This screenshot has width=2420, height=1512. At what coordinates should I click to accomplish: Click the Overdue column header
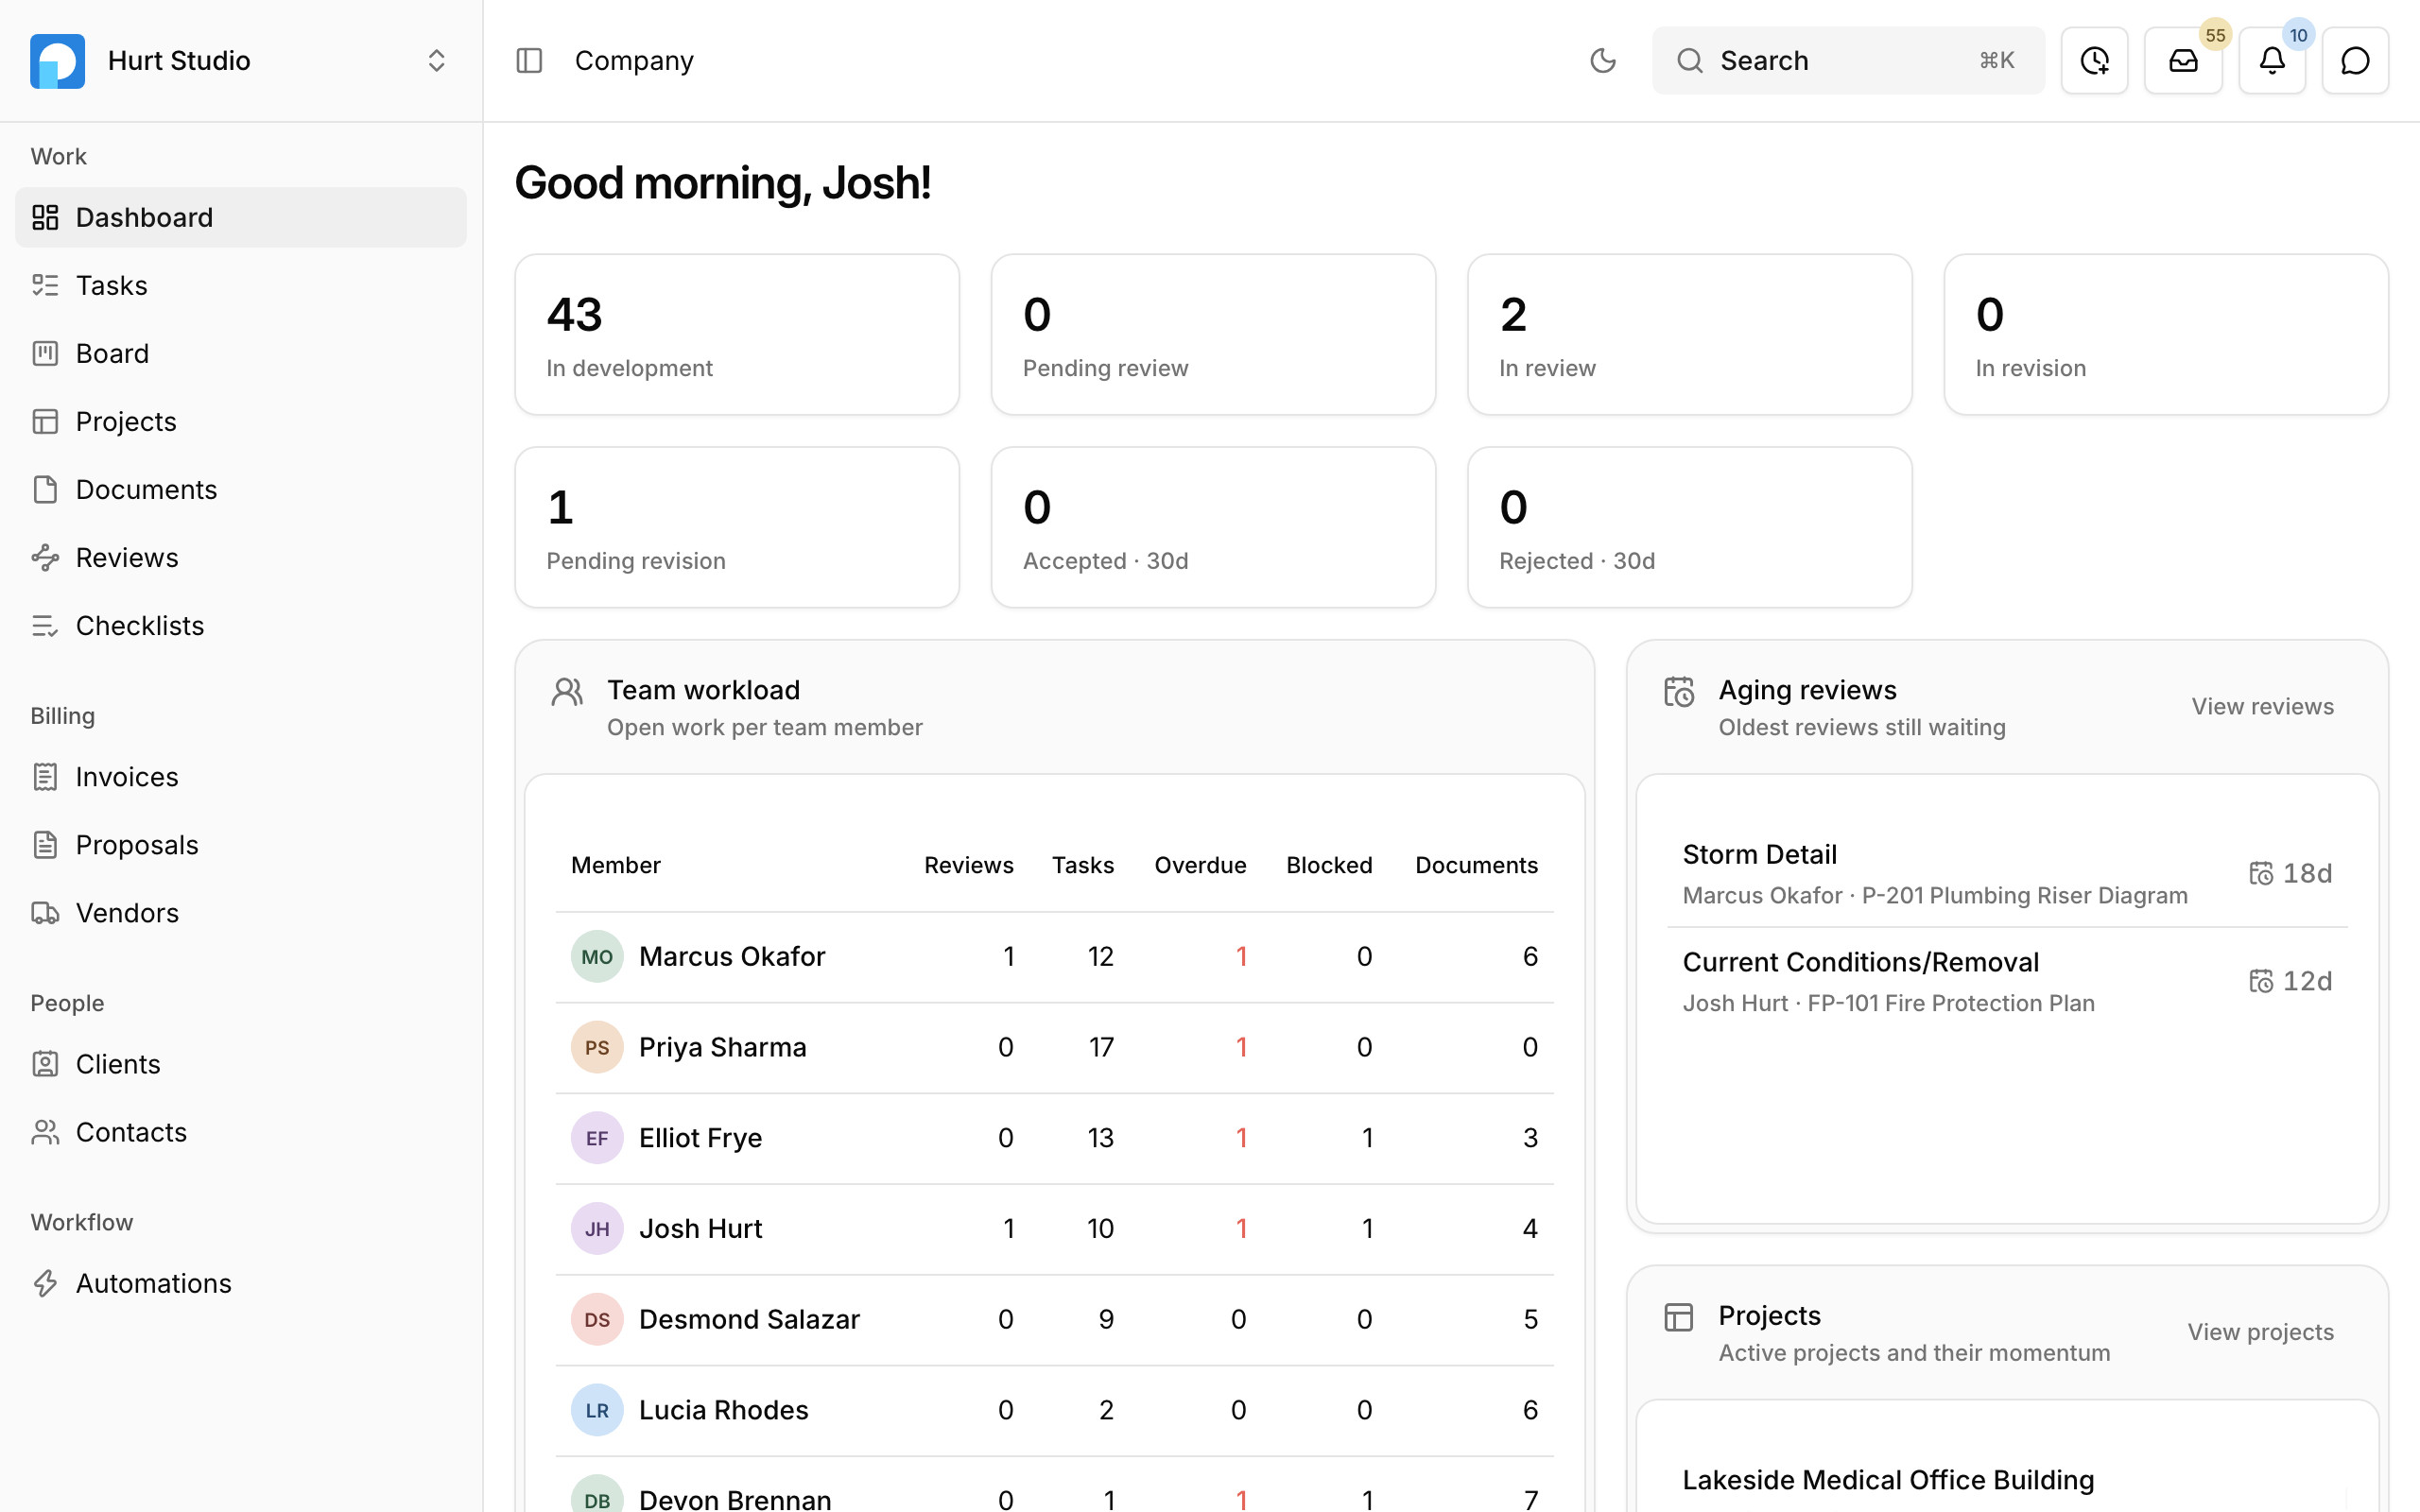coord(1200,865)
